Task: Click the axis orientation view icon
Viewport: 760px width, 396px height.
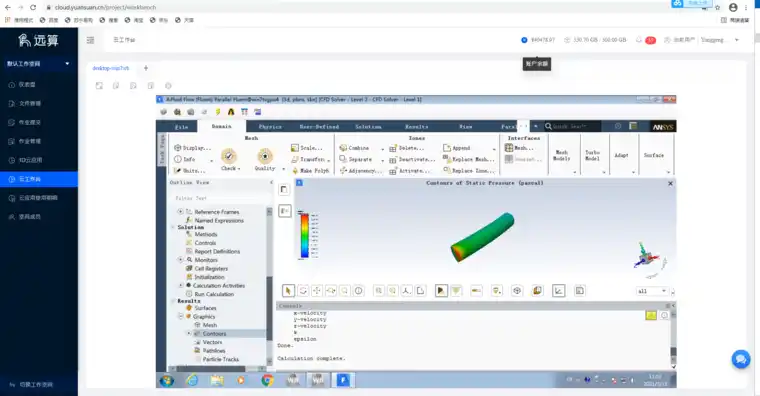Action: [x=406, y=291]
